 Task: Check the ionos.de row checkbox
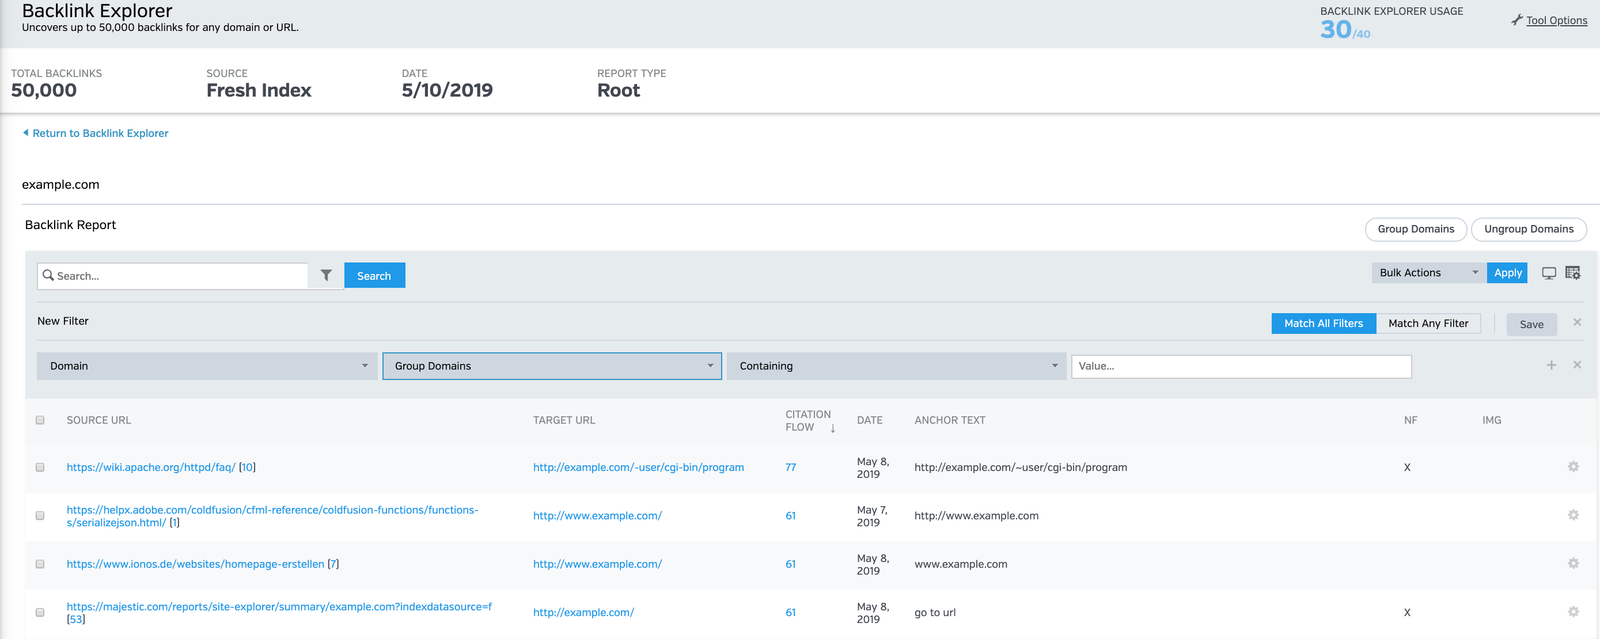coord(40,564)
